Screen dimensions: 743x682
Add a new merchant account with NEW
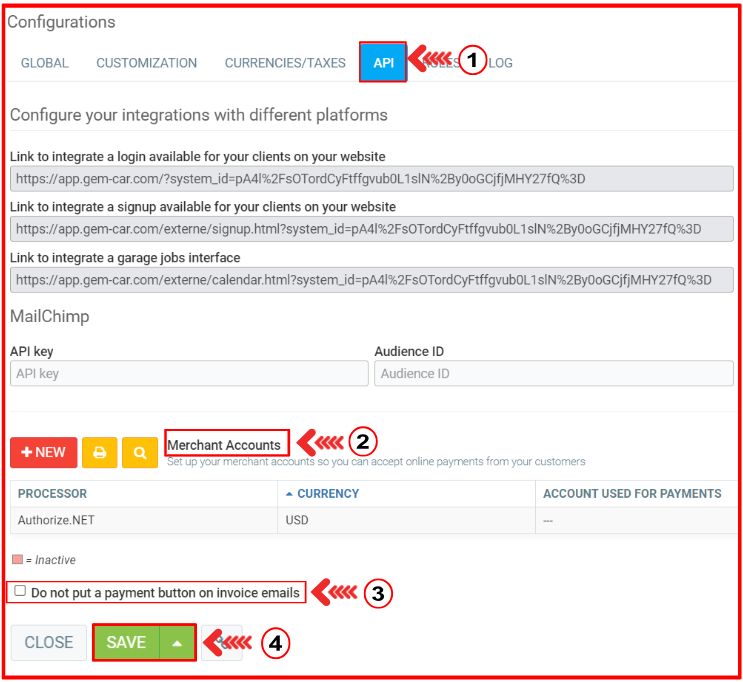coord(43,452)
